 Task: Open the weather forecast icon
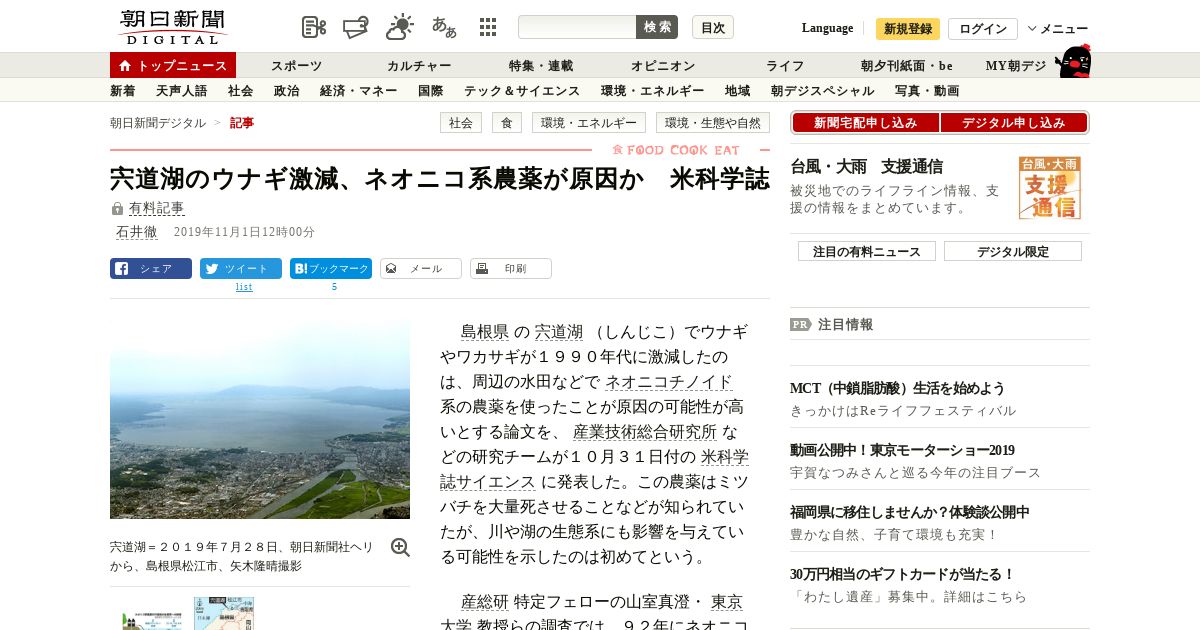tap(400, 27)
